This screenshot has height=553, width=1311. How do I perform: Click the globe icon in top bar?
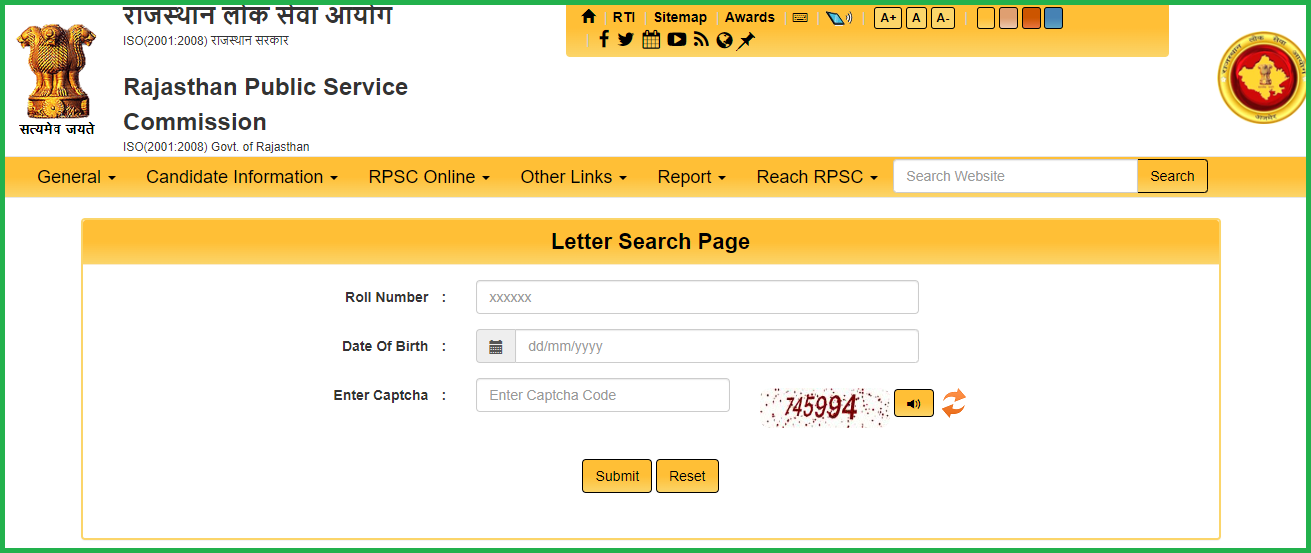(x=725, y=41)
